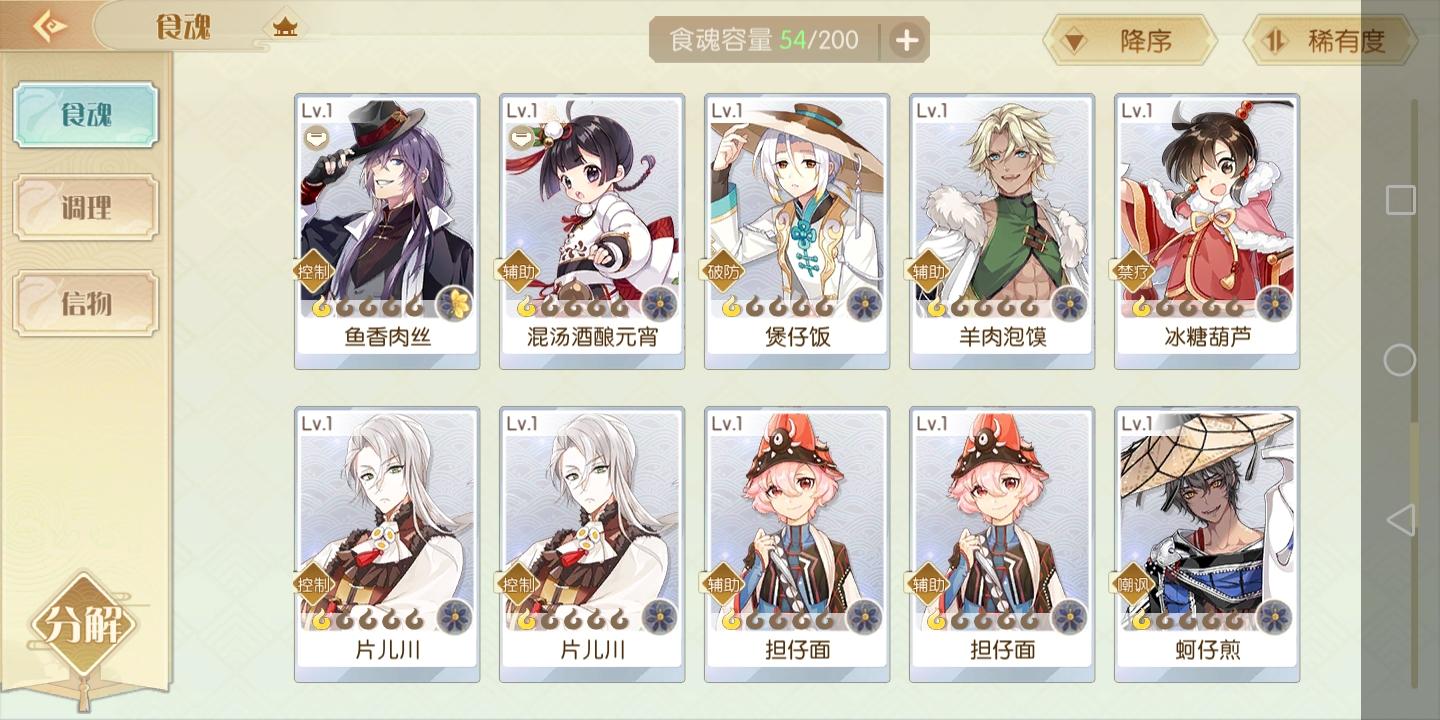Click the vertical scrollbar on the right
This screenshot has height=720, width=1440.
coord(1414,393)
